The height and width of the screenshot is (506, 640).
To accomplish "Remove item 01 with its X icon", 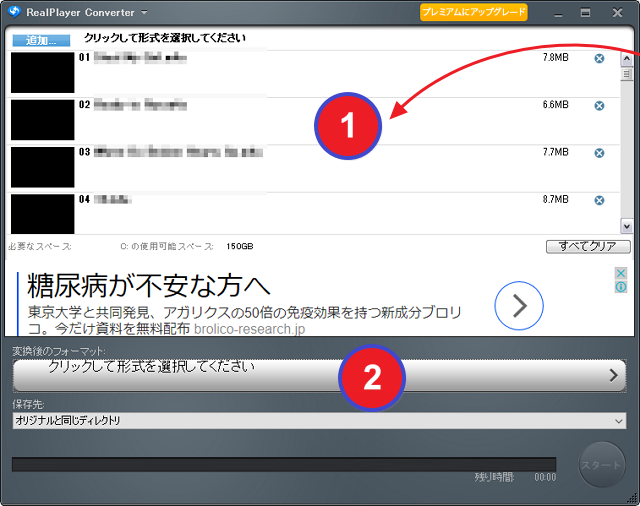I will tap(599, 58).
